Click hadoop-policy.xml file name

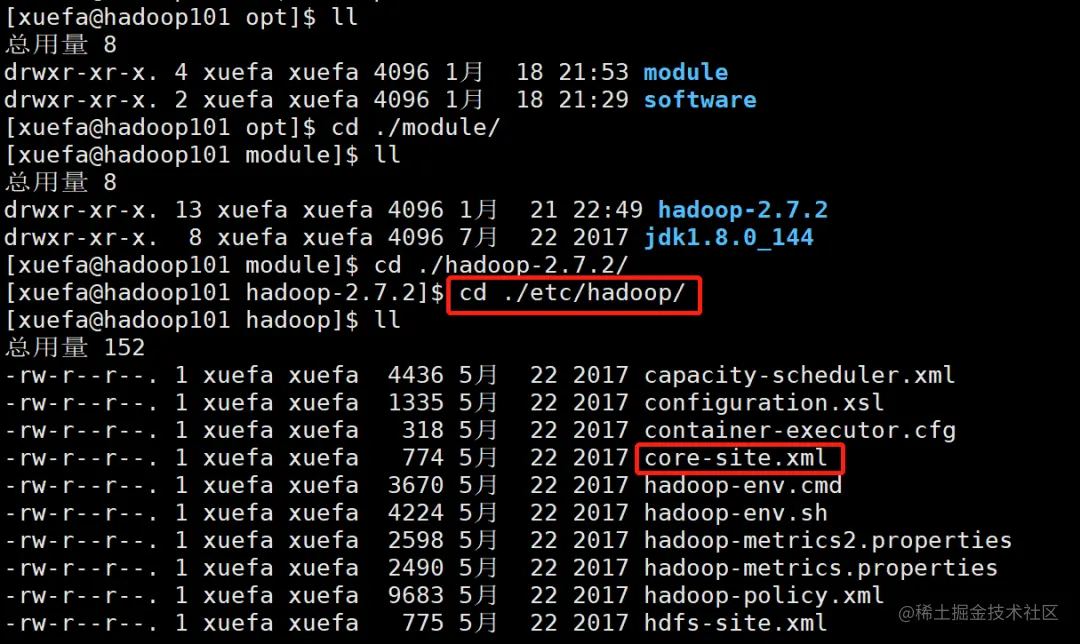[764, 596]
